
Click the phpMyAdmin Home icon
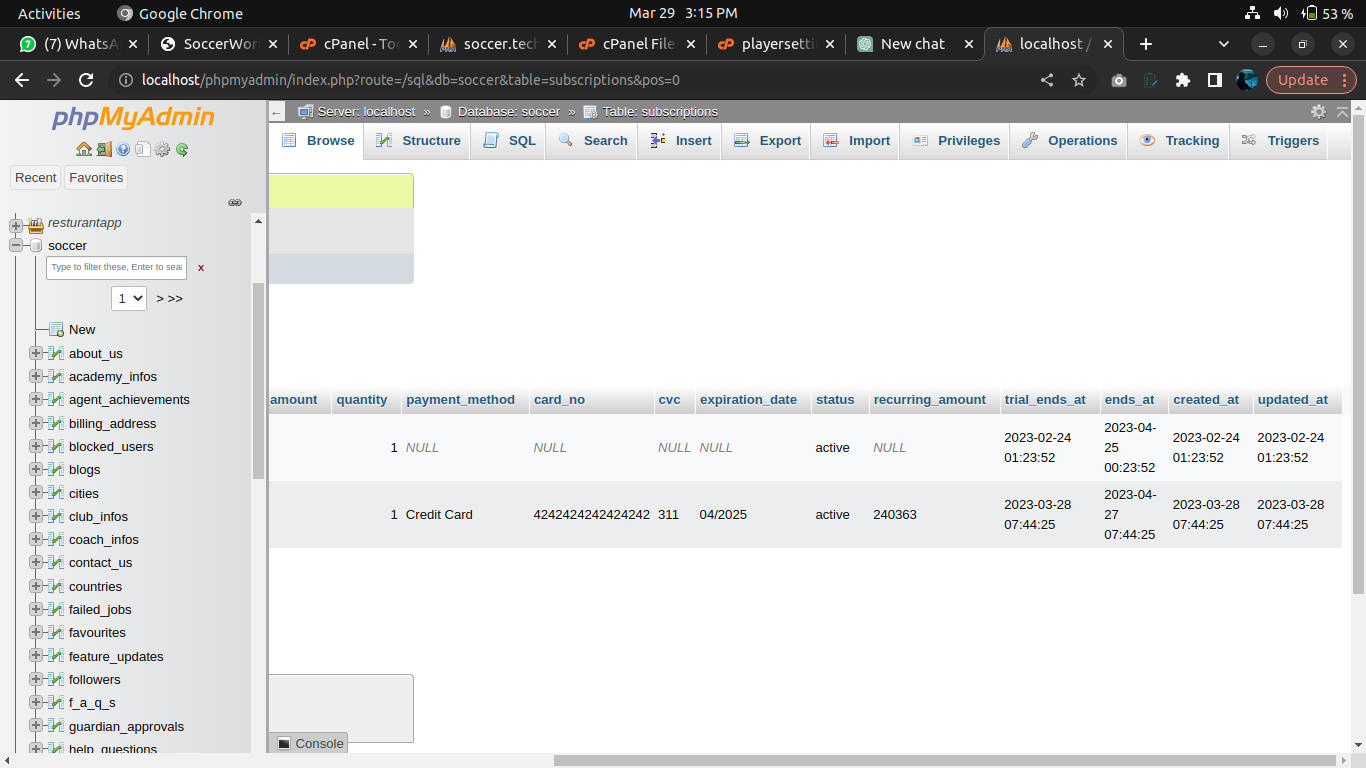pos(84,150)
